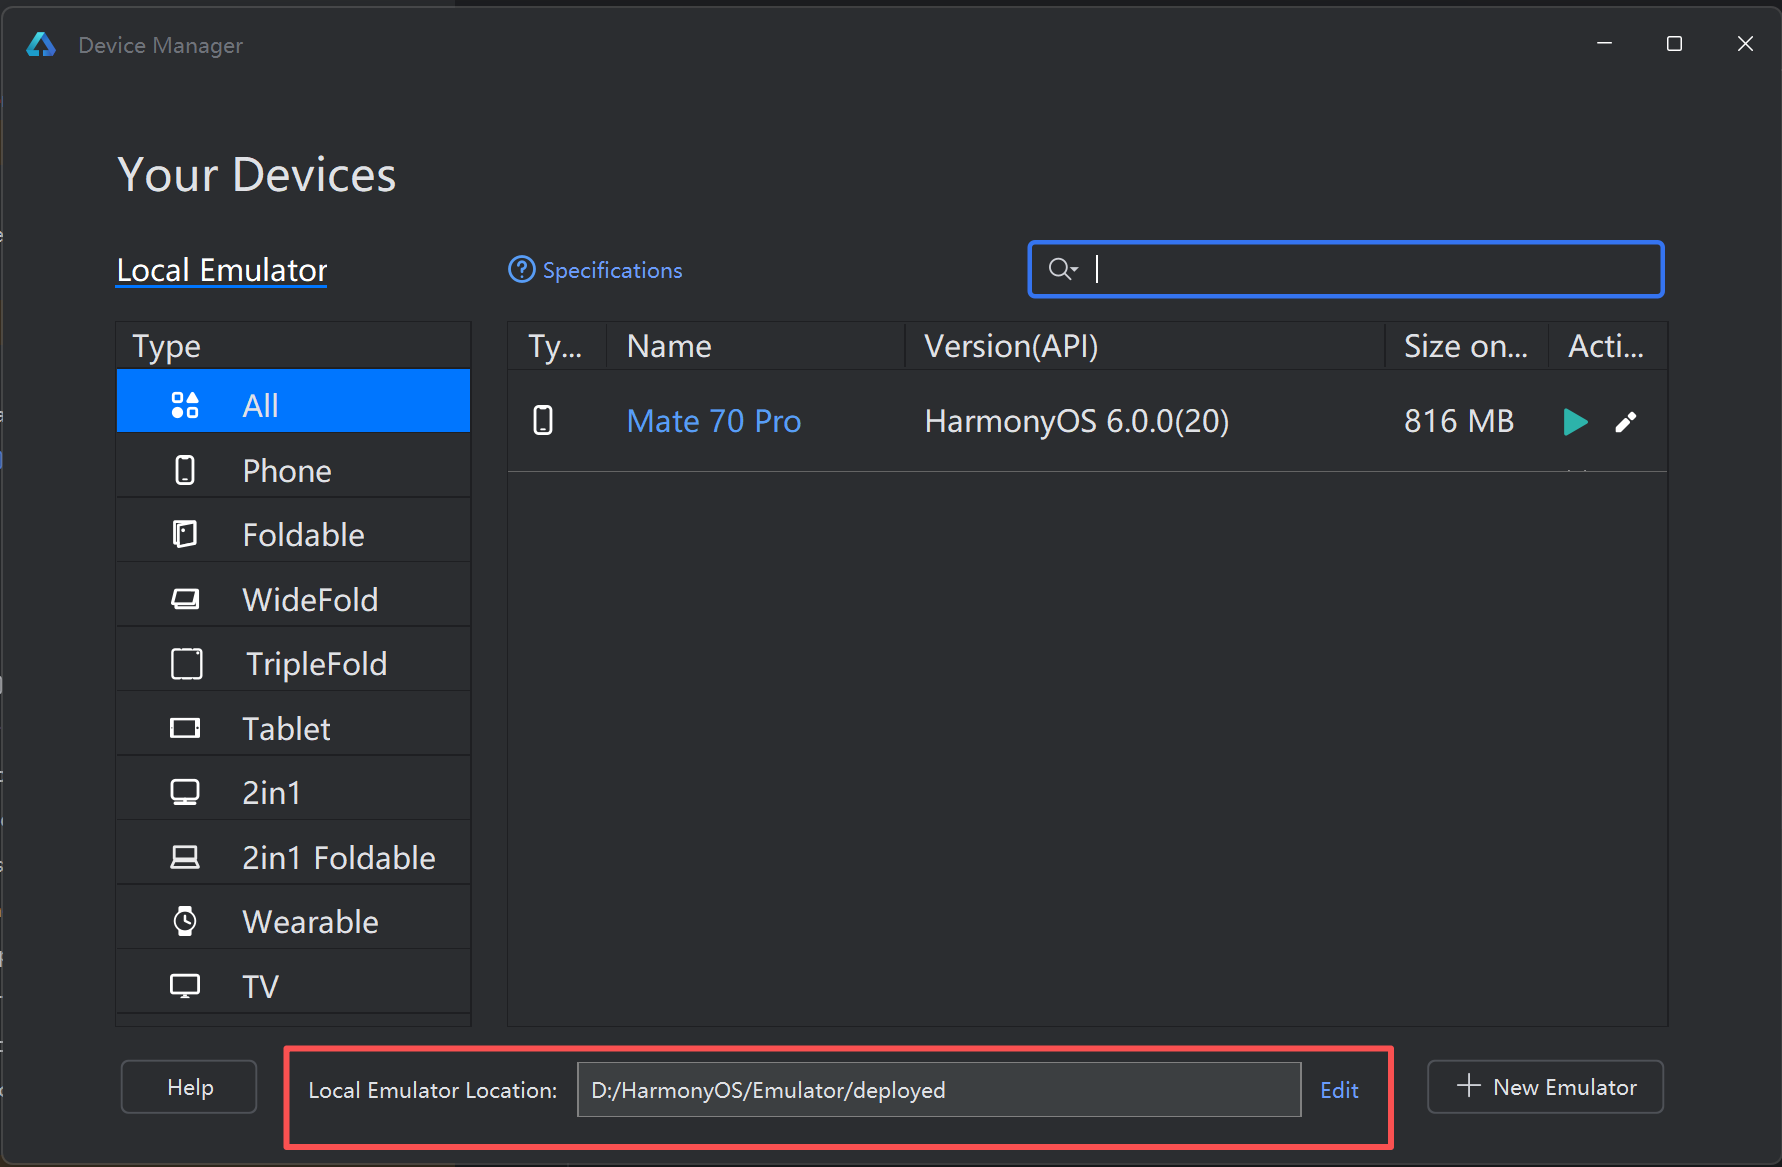Viewport: 1782px width, 1167px height.
Task: Focus the device search field
Action: click(x=1346, y=269)
